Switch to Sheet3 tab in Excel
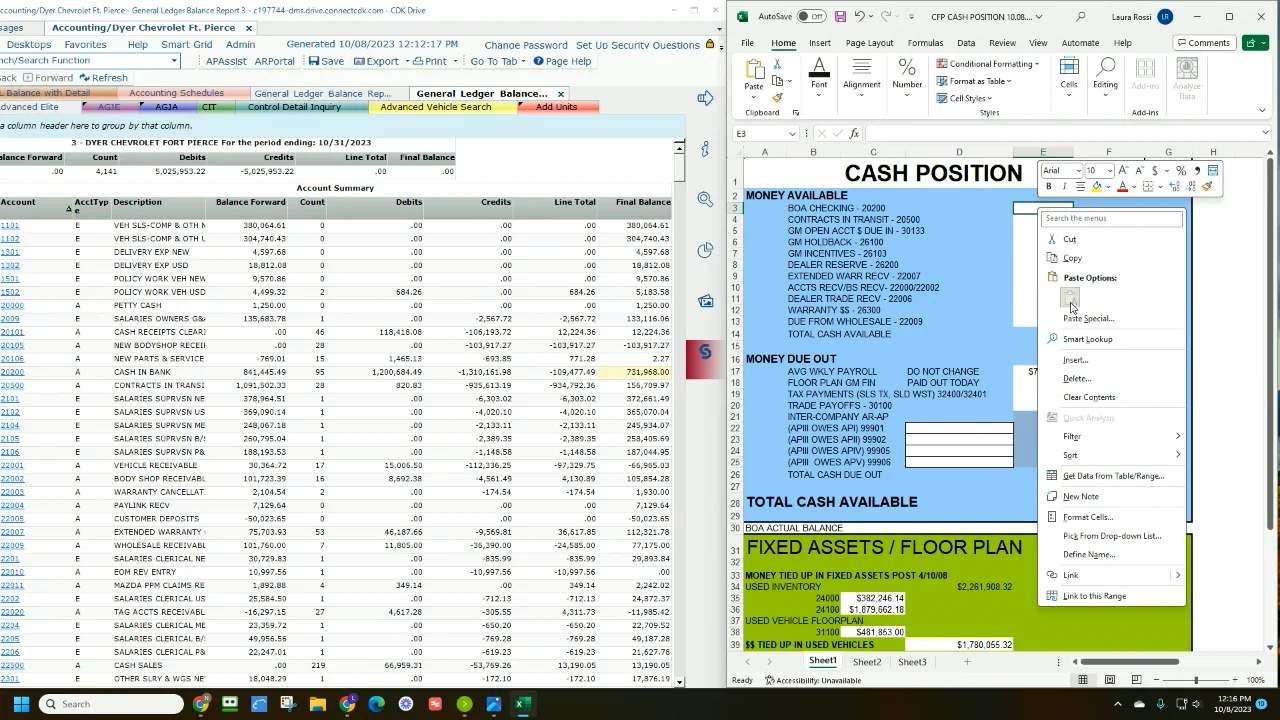 coord(912,662)
